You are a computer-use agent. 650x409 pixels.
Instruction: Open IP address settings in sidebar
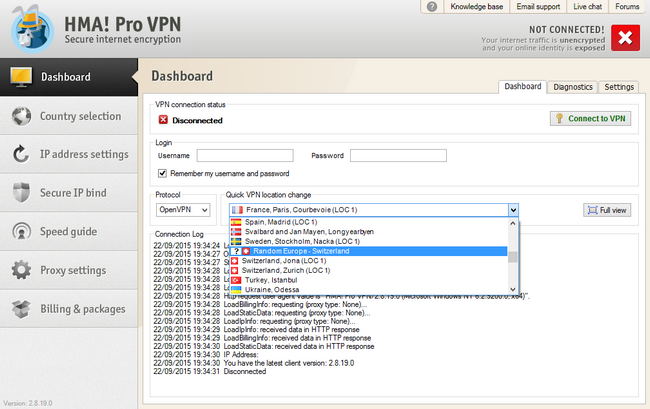point(69,154)
